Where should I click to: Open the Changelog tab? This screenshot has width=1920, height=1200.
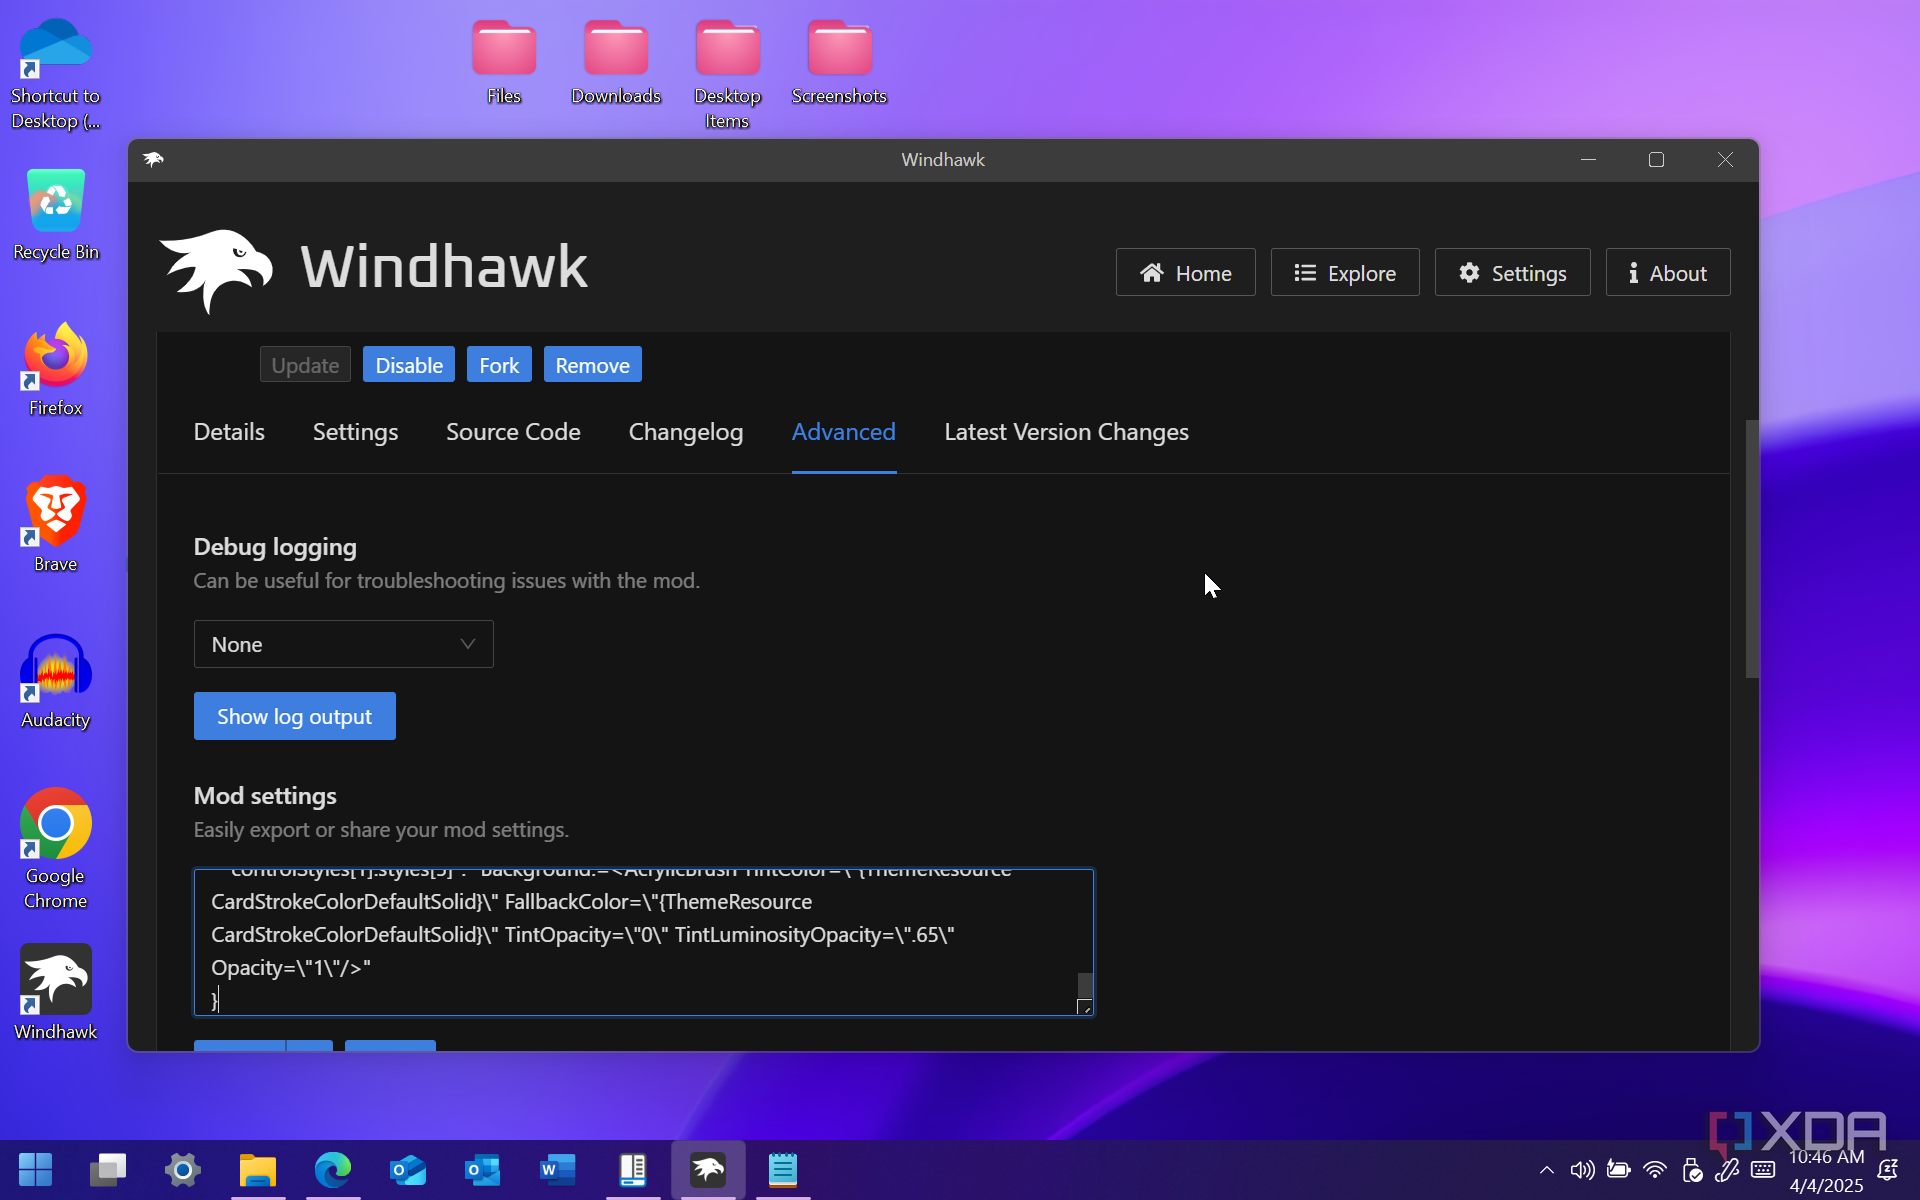point(686,432)
